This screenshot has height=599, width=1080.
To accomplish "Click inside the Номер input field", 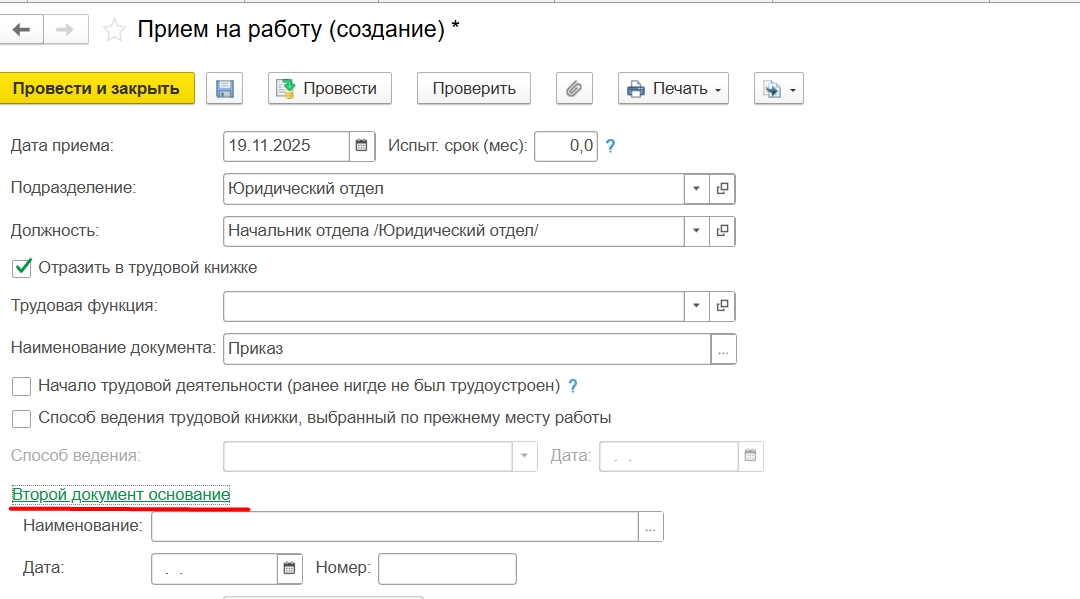I will click(x=446, y=568).
